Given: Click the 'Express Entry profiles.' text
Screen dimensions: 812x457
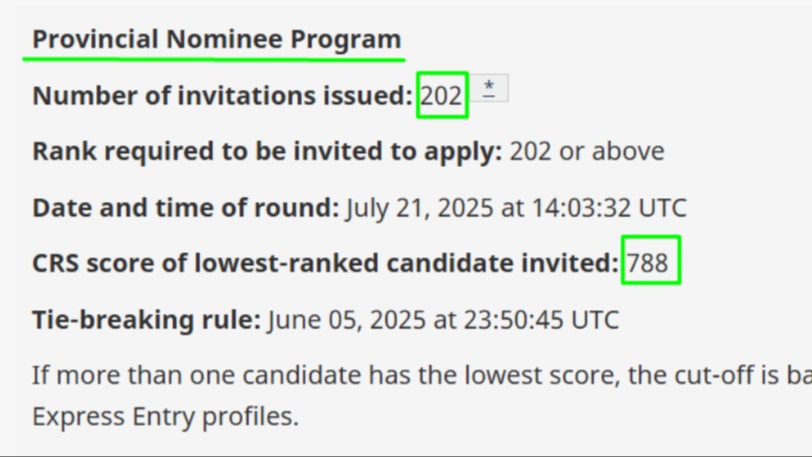Looking at the screenshot, I should [x=166, y=417].
